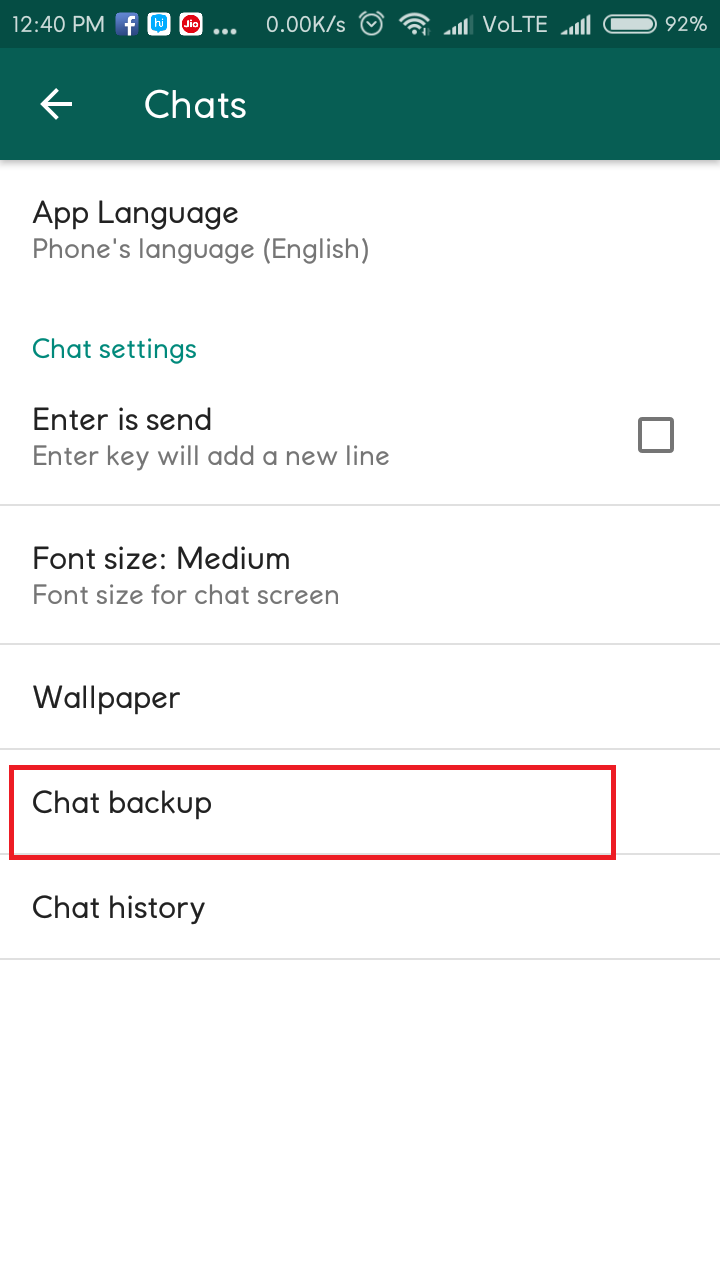Image resolution: width=720 pixels, height=1280 pixels.
Task: Tap the back arrow in the header
Action: pyautogui.click(x=57, y=105)
